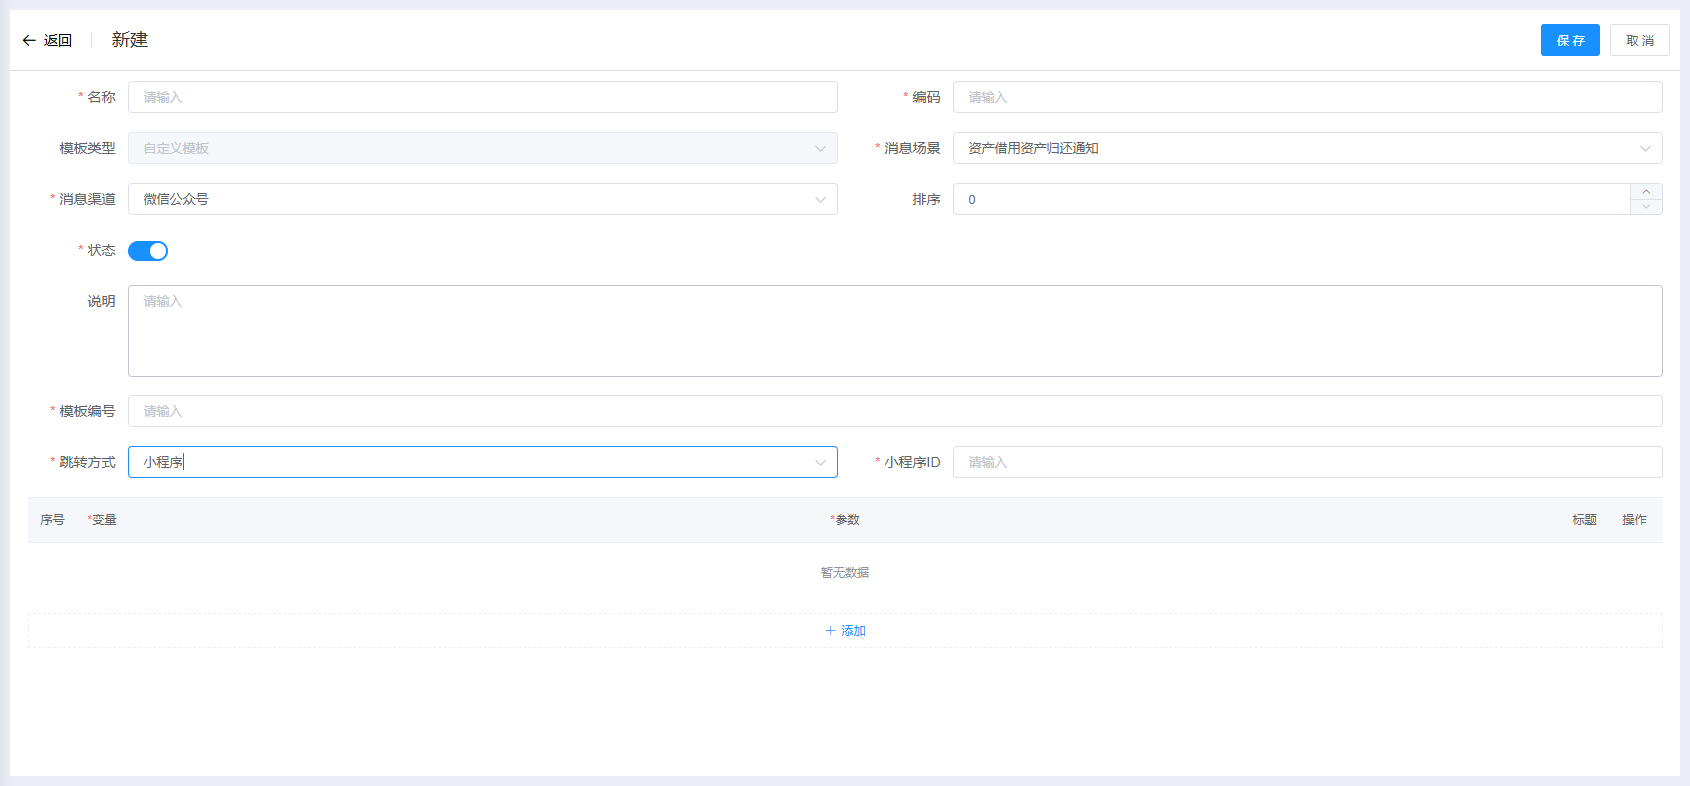Click the 保存 save button
1690x786 pixels.
(x=1570, y=40)
